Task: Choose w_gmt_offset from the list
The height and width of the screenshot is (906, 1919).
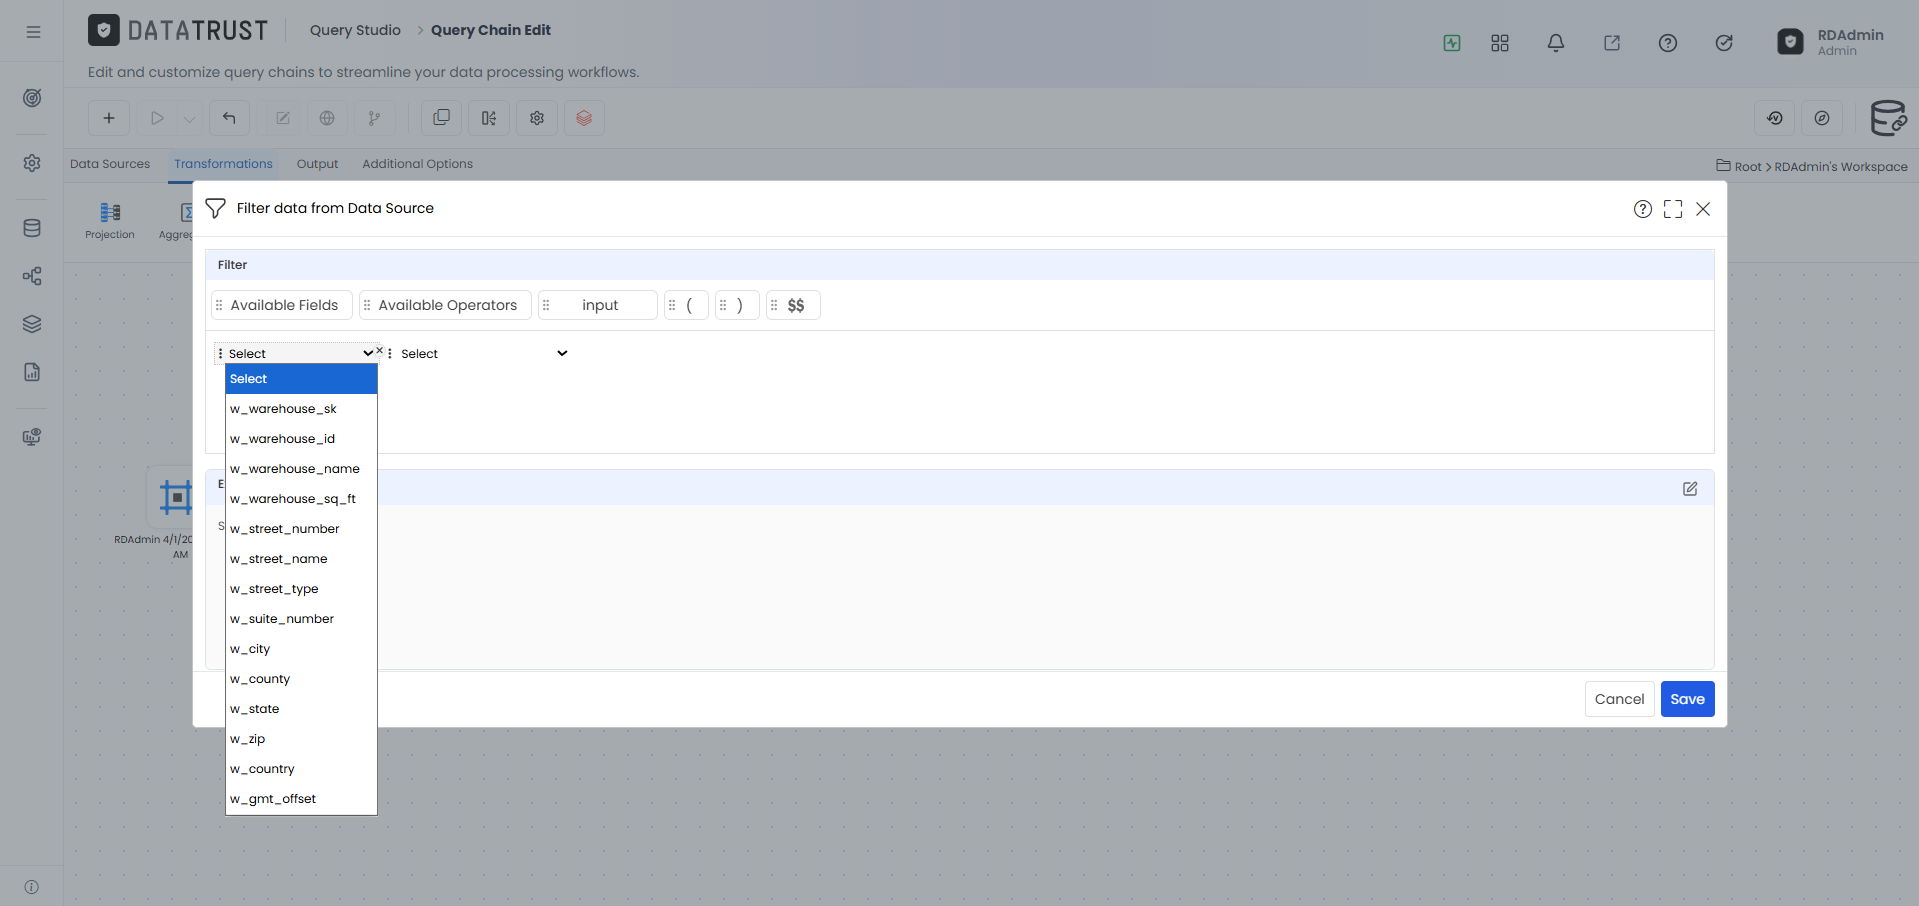Action: [x=301, y=799]
